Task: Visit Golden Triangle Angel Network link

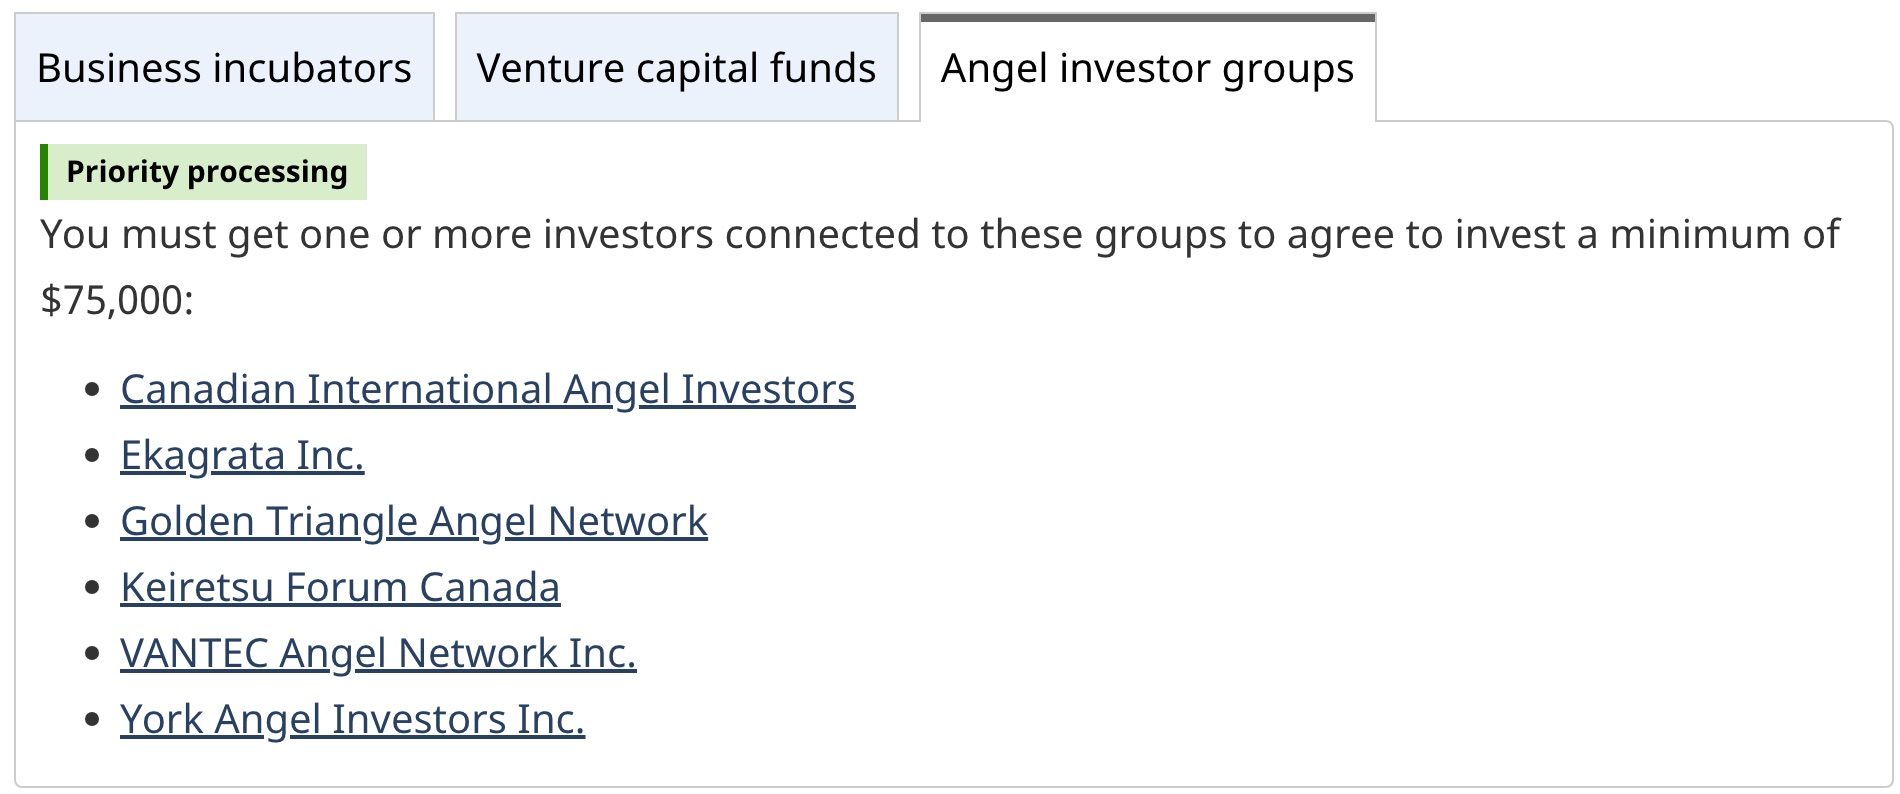Action: (x=413, y=521)
